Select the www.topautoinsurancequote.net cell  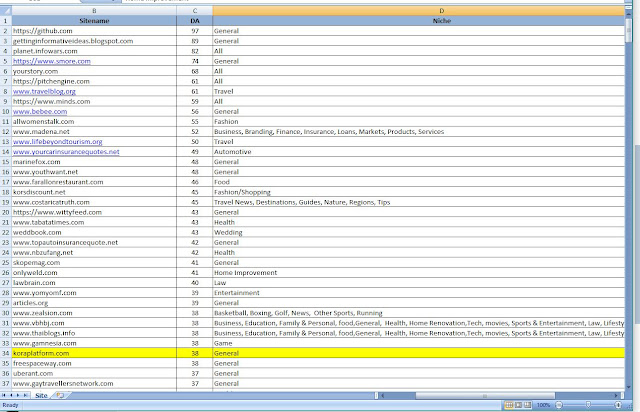(94, 242)
